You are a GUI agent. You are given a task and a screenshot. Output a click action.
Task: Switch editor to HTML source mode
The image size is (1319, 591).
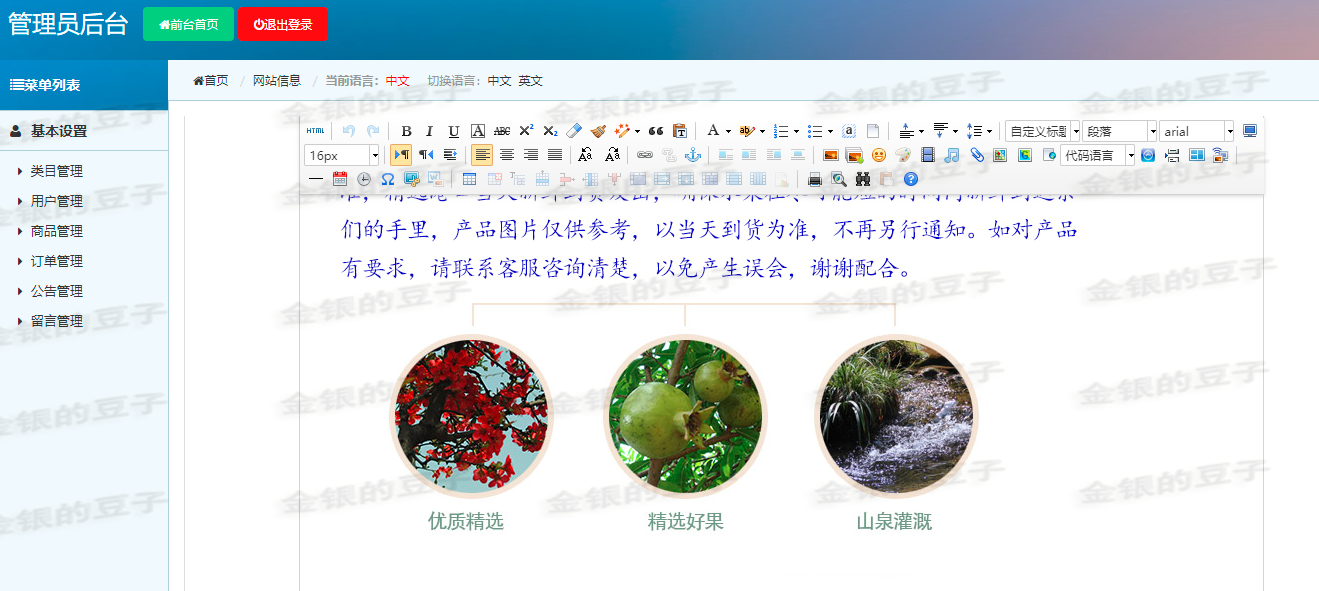click(x=315, y=131)
